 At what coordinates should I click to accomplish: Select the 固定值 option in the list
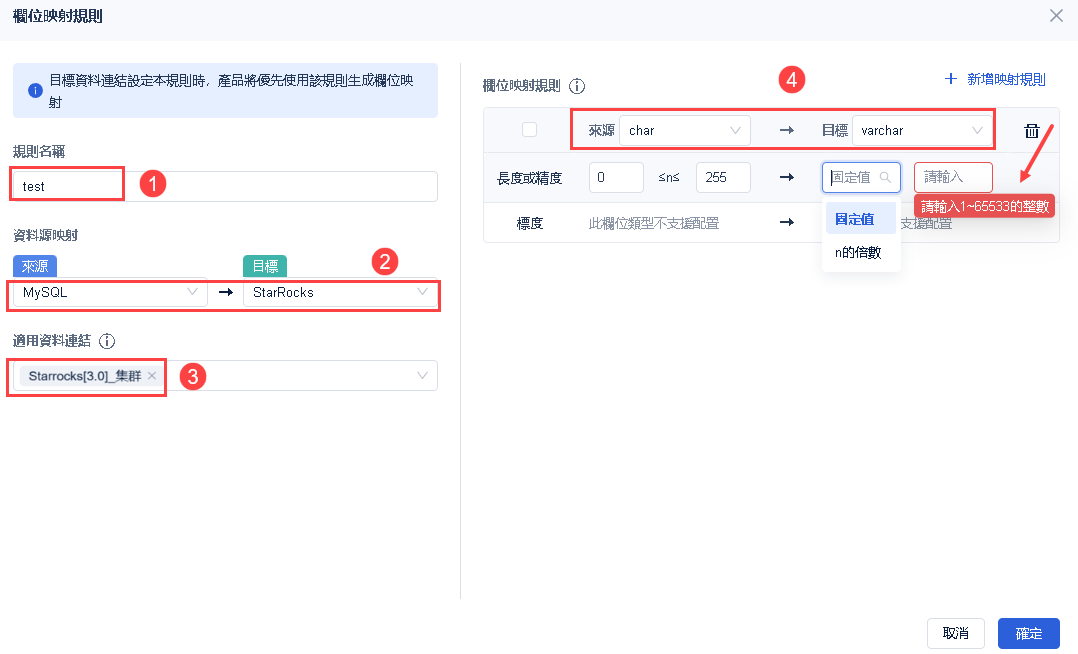click(856, 219)
